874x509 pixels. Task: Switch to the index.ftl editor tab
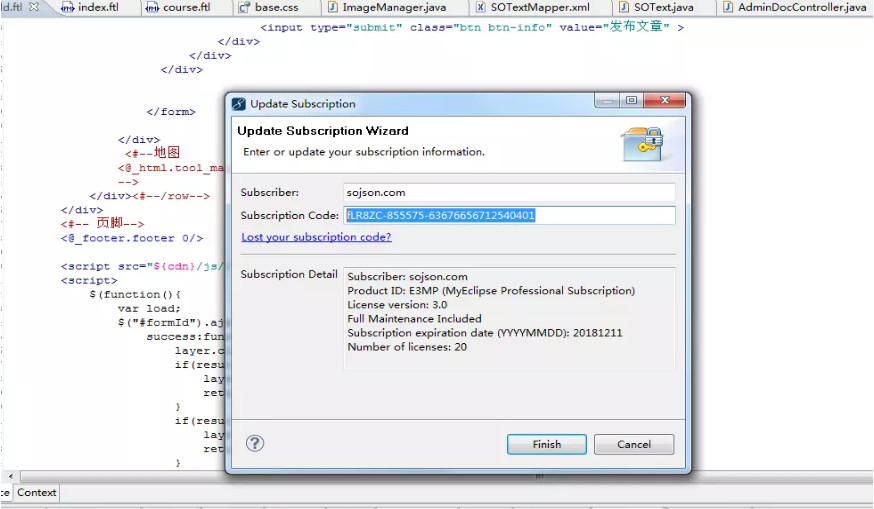point(91,8)
